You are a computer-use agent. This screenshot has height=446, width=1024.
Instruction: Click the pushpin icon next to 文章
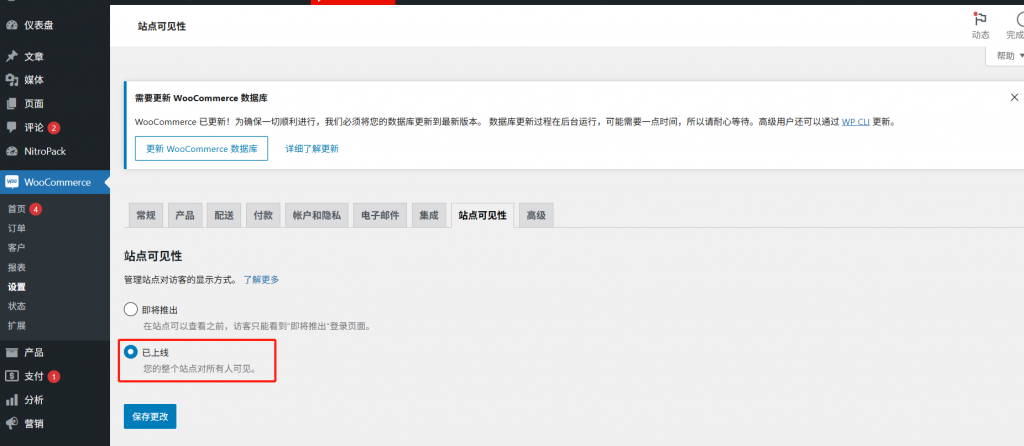point(11,57)
